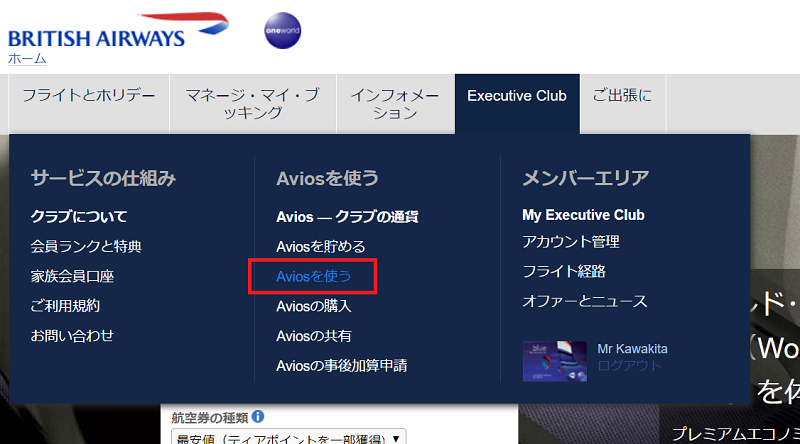
Task: Open オファーとニュース link
Action: 584,301
